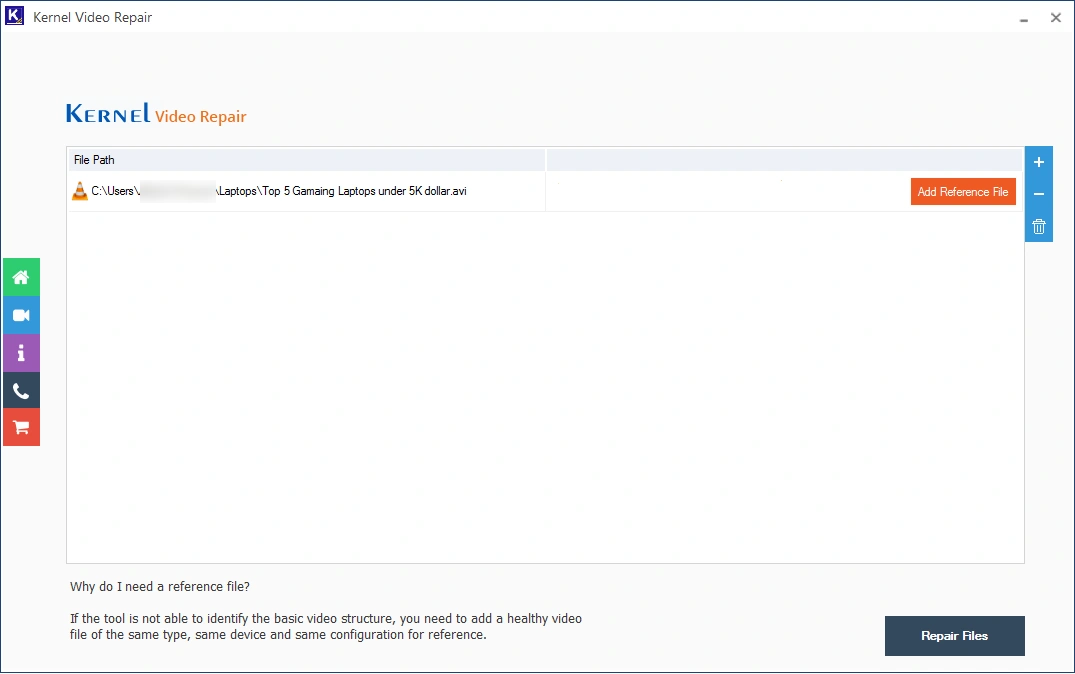Click the Kernel Video Repair logo
1075x674 pixels.
click(156, 114)
